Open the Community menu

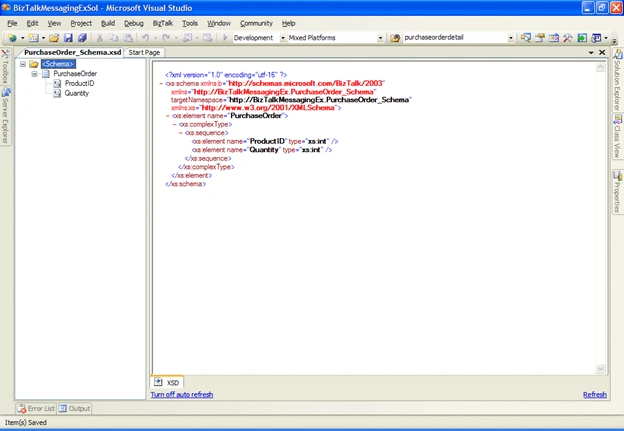click(256, 23)
